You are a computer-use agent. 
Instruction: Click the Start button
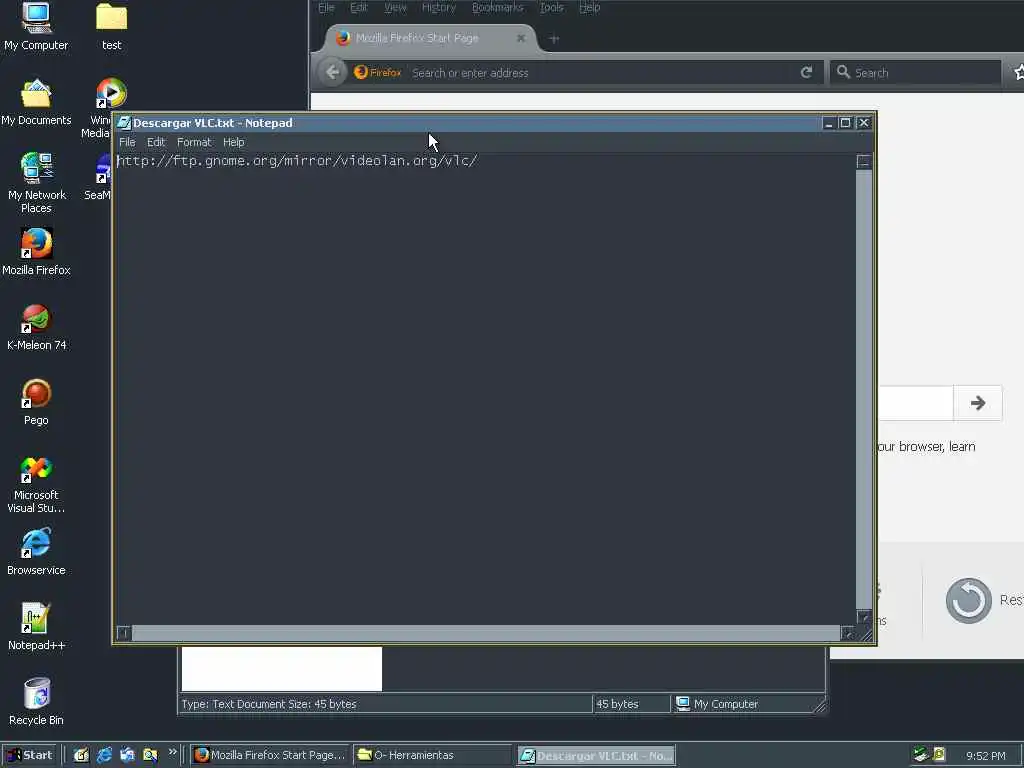coord(29,755)
